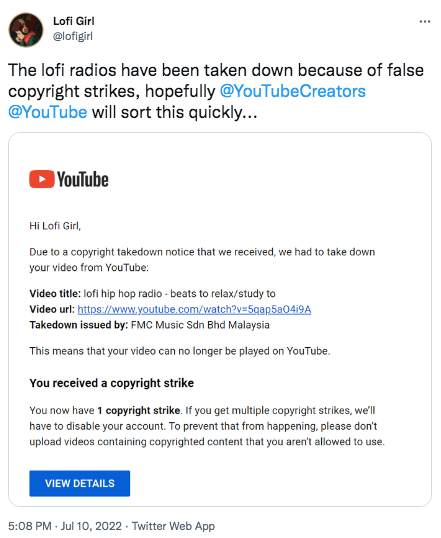This screenshot has height=538, width=441.
Task: Open the 5:08 PM Jul 10, 2022 timestamp
Action: pos(65,526)
